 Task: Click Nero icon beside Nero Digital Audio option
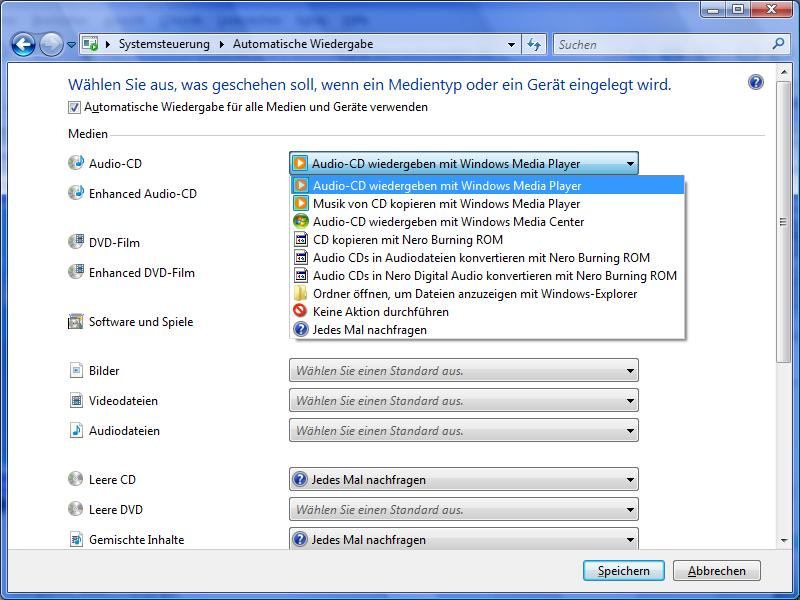[x=301, y=276]
